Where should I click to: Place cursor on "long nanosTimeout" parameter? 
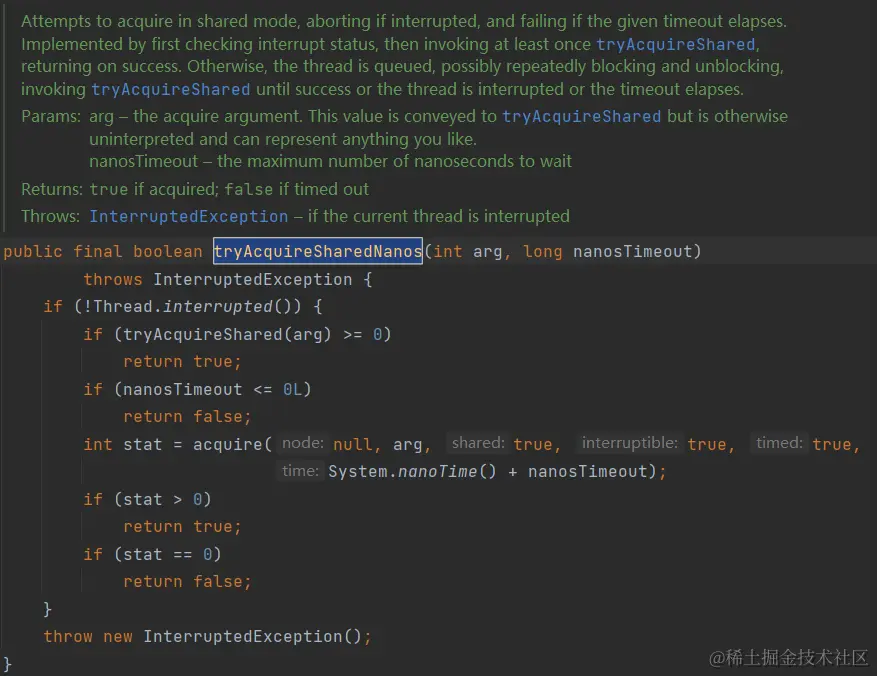tap(608, 252)
